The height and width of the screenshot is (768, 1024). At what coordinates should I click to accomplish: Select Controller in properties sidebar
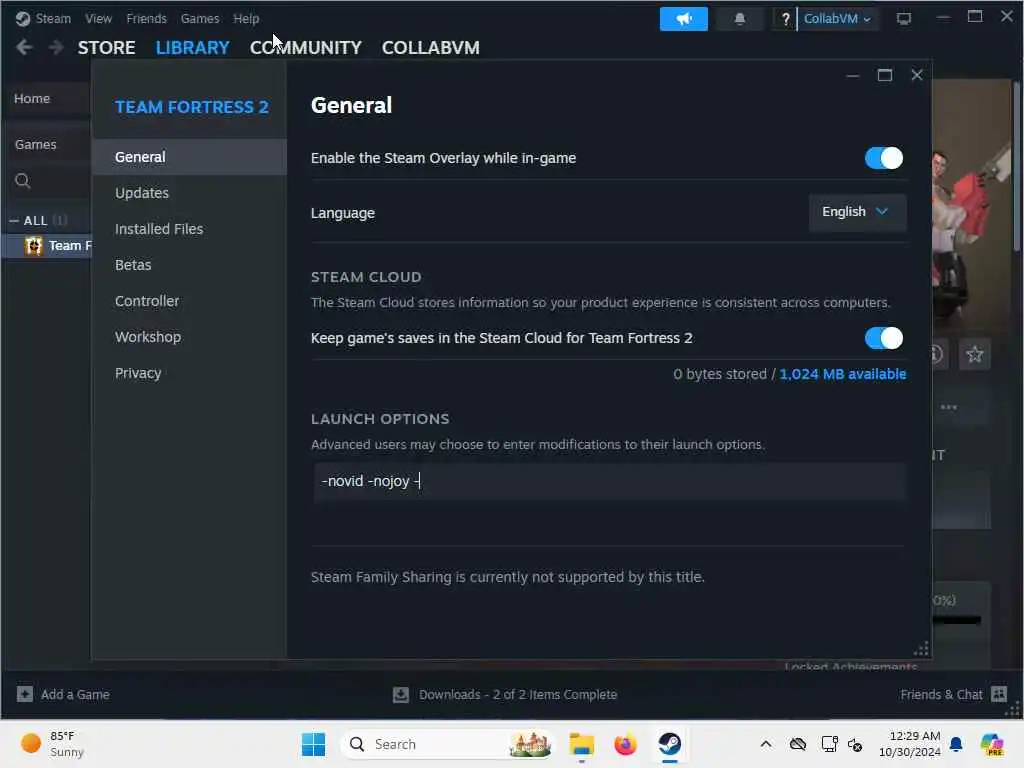(x=189, y=301)
